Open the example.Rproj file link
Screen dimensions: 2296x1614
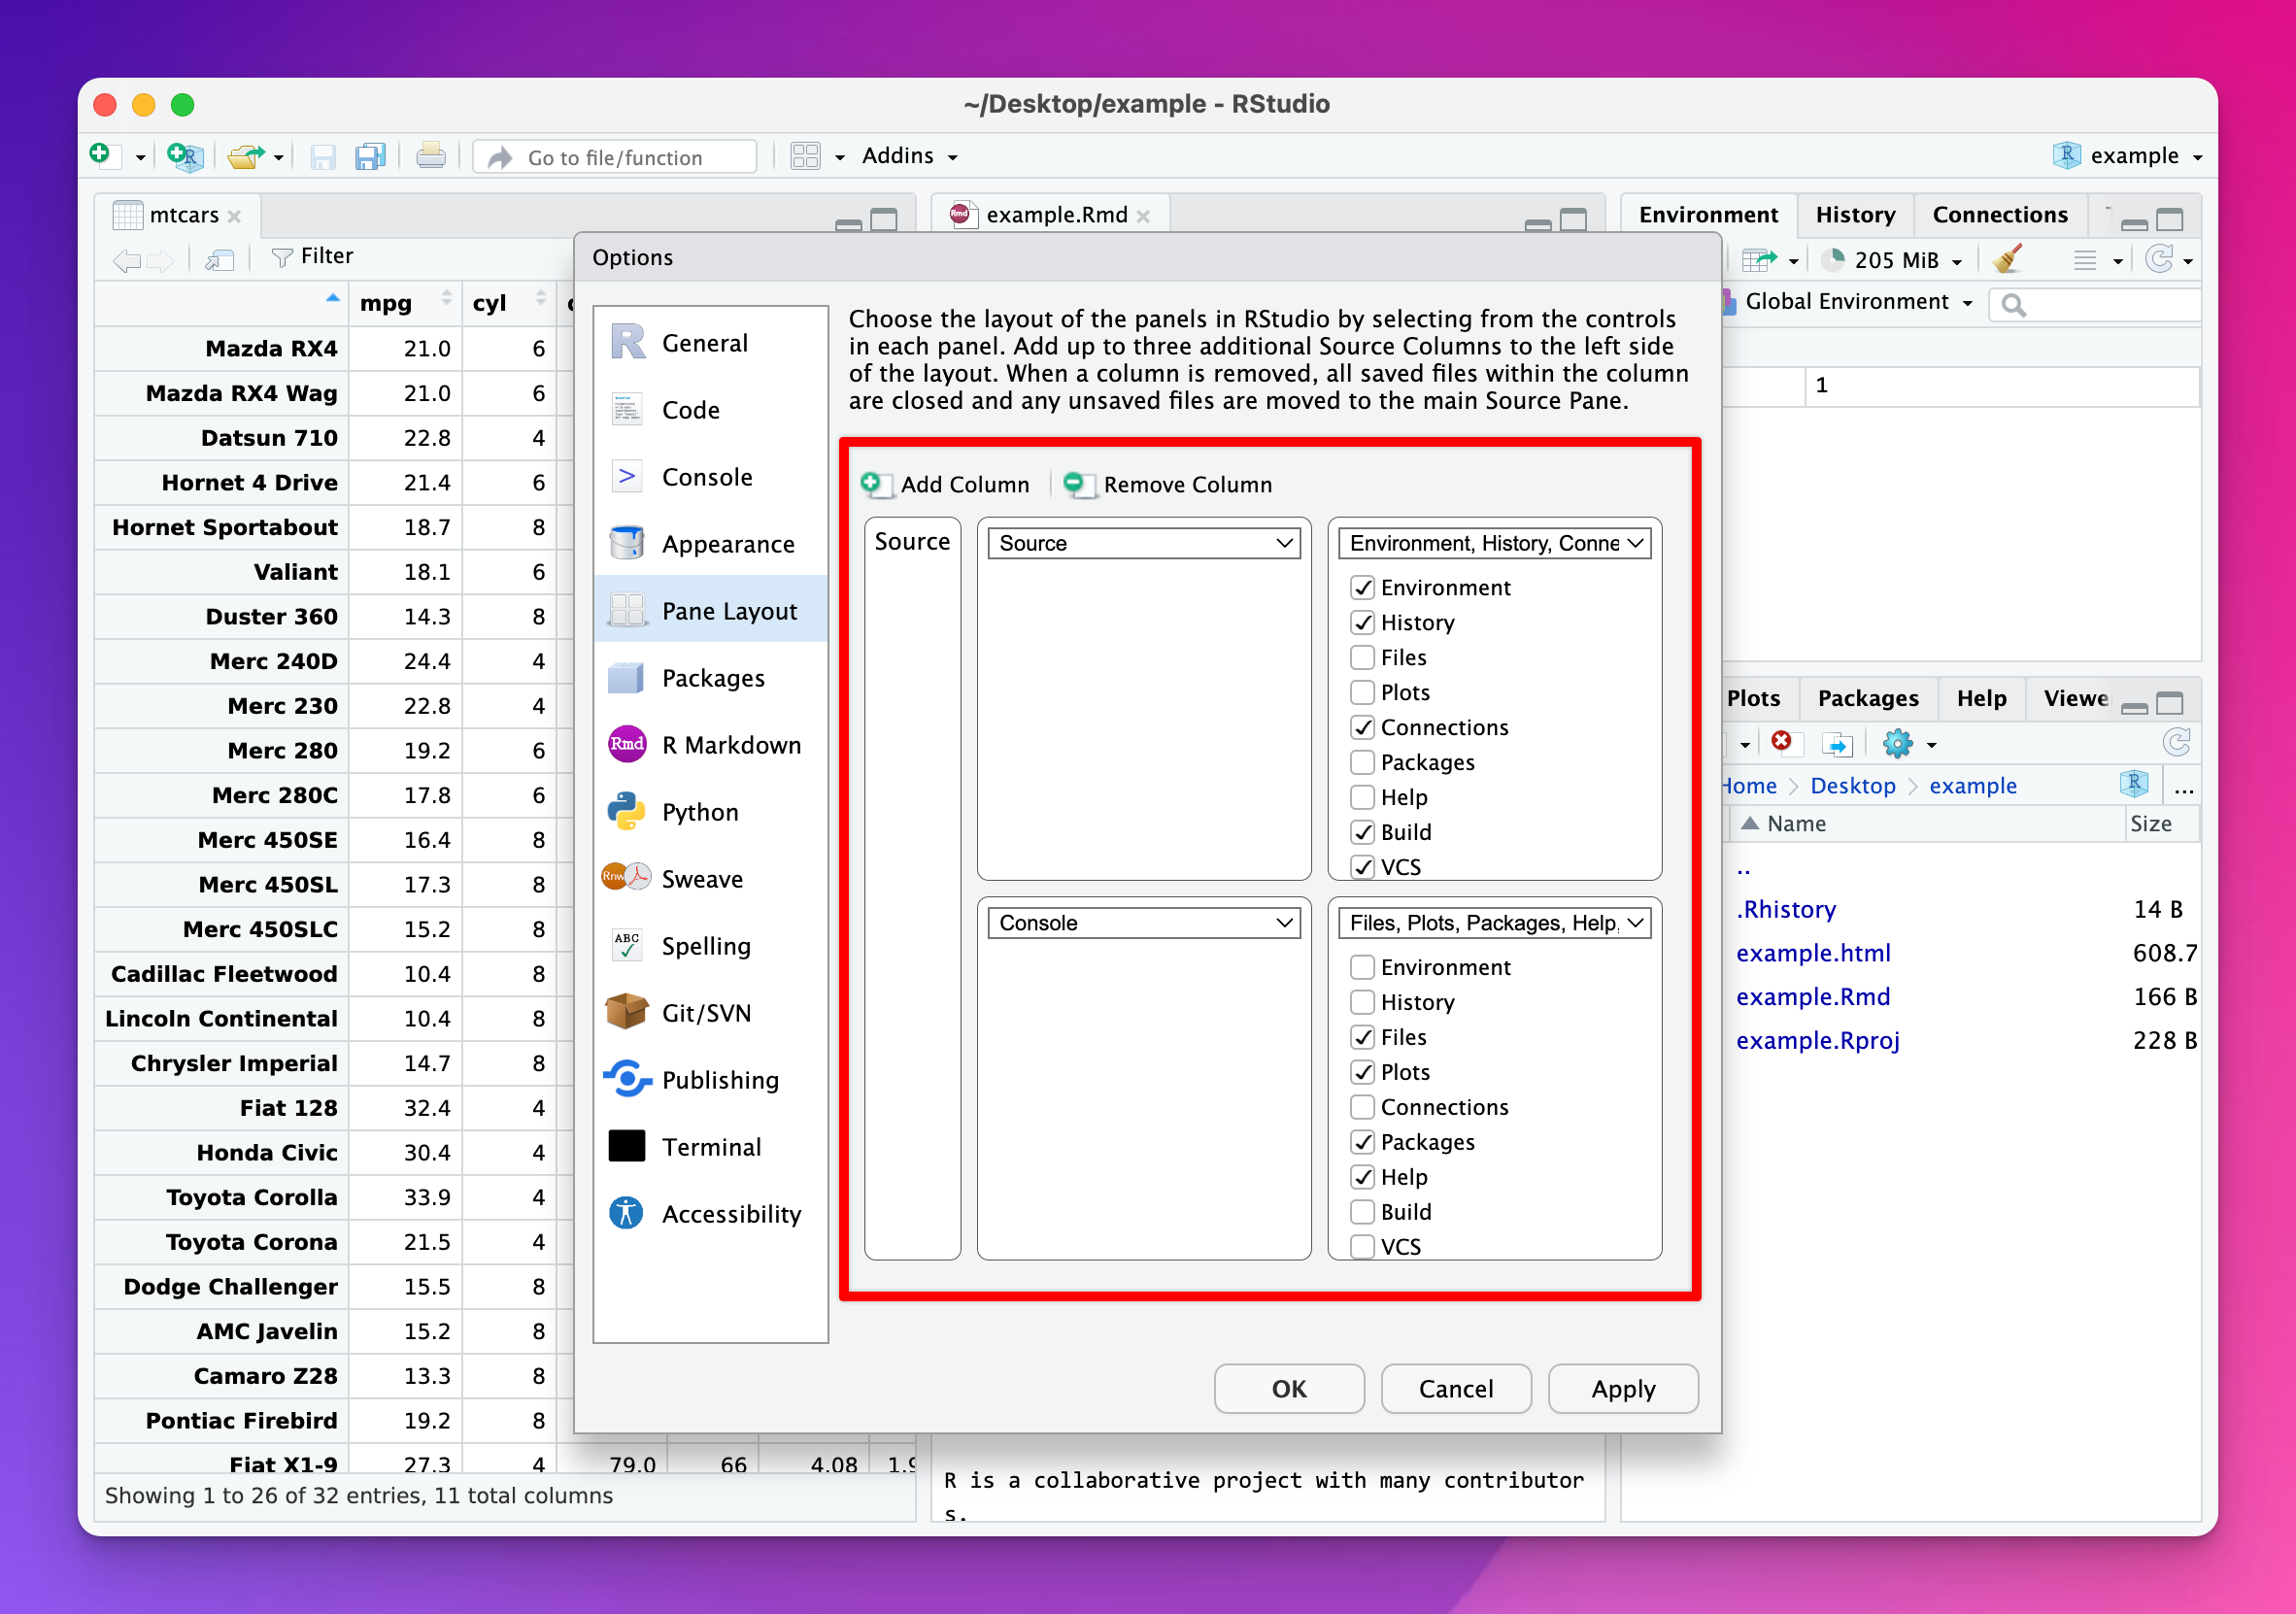1818,1041
